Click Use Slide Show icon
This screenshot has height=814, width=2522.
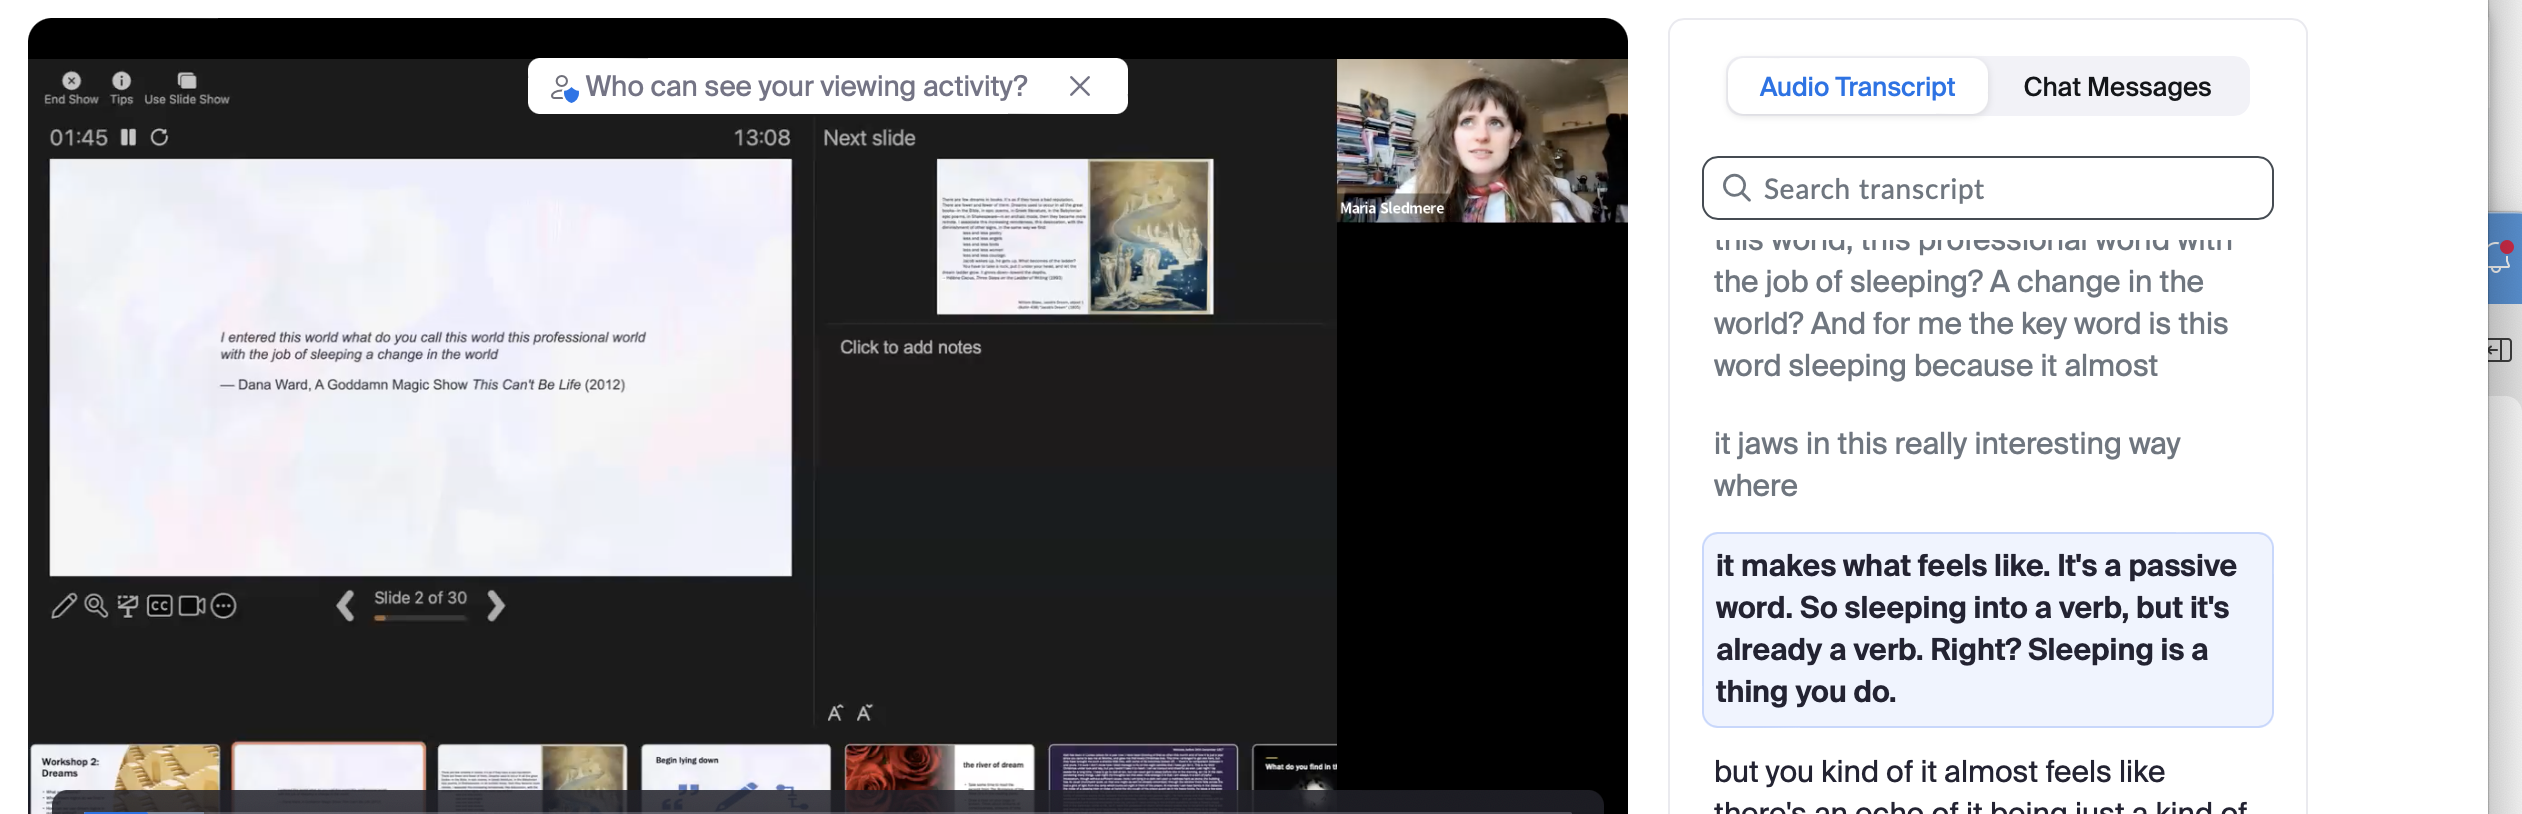[186, 81]
